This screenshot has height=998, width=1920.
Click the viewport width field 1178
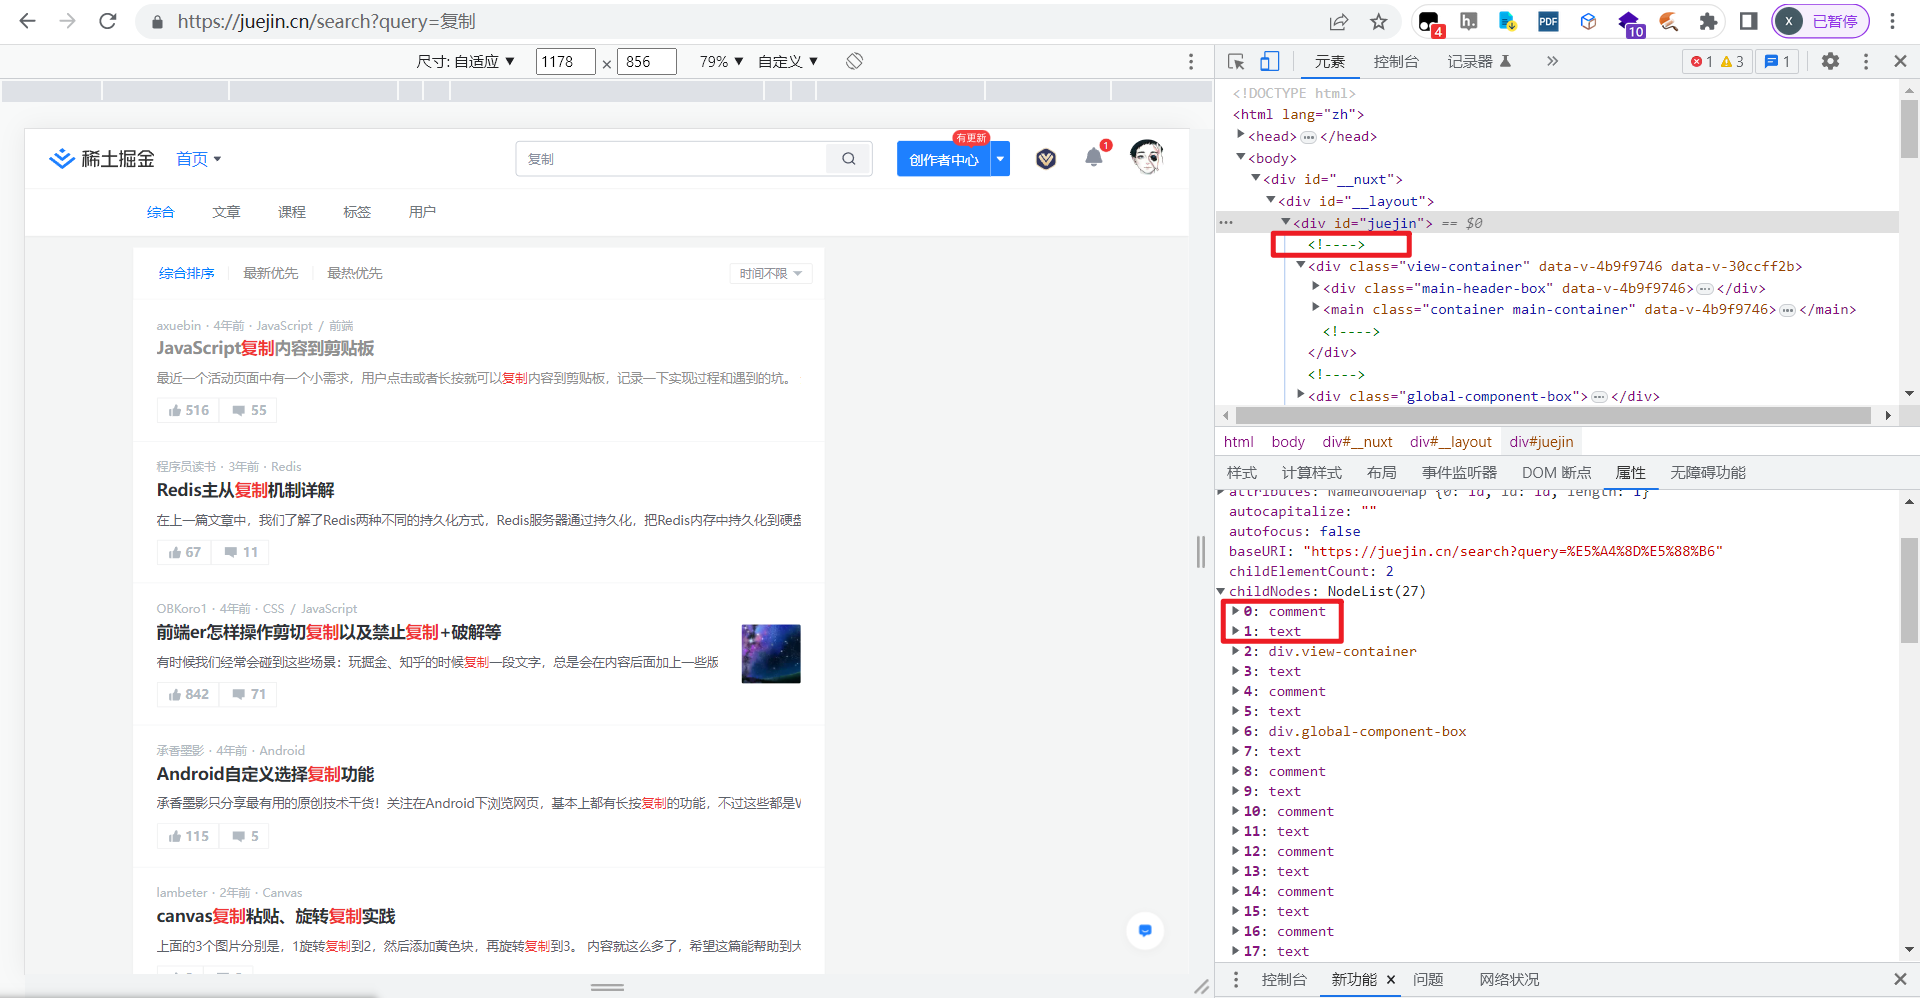(x=565, y=61)
